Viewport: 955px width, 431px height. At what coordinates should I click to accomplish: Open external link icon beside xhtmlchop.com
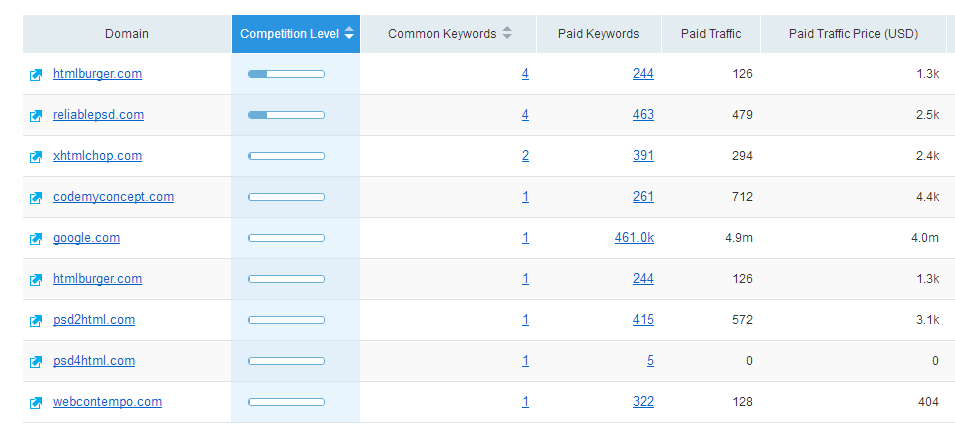pos(36,156)
